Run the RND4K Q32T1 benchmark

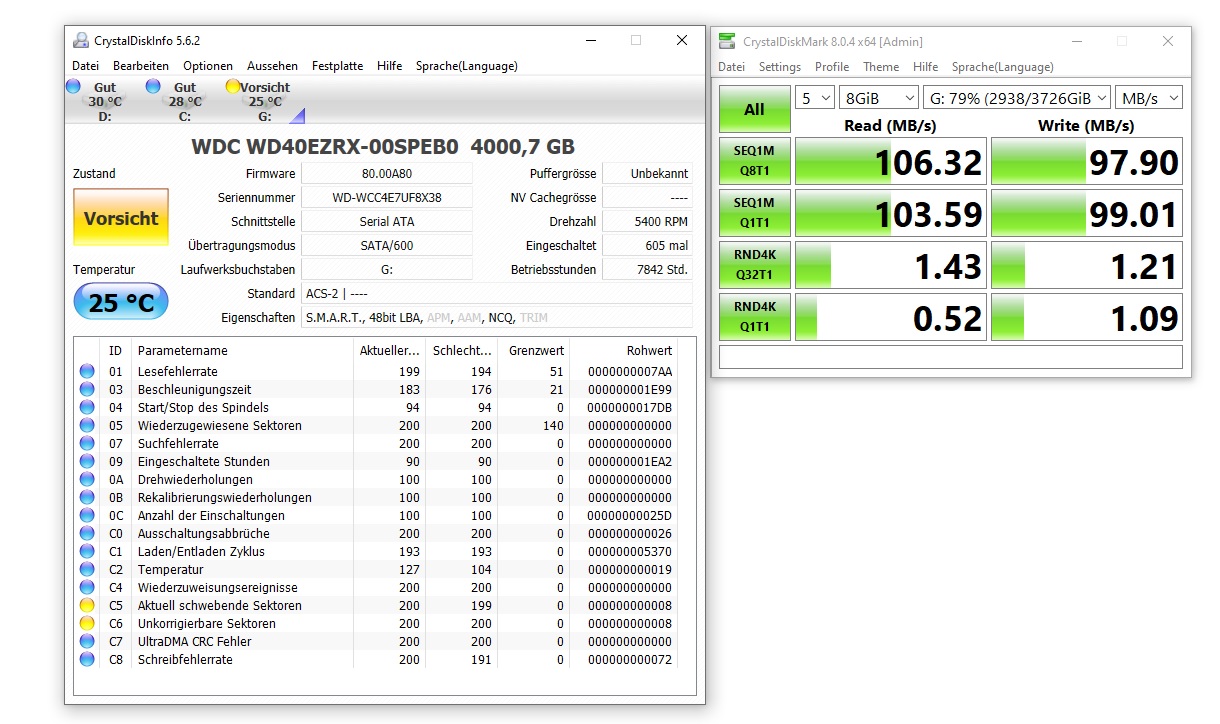(754, 264)
